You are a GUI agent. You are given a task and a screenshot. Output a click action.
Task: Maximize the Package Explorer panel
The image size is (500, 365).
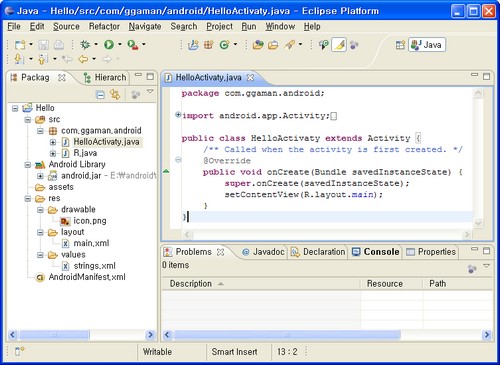(150, 77)
